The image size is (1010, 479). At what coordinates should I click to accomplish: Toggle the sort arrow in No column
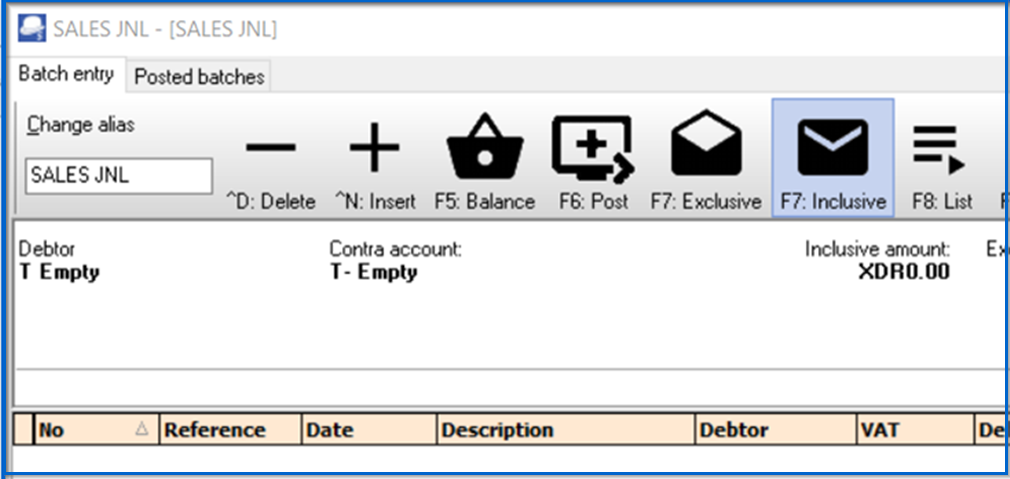click(x=141, y=430)
